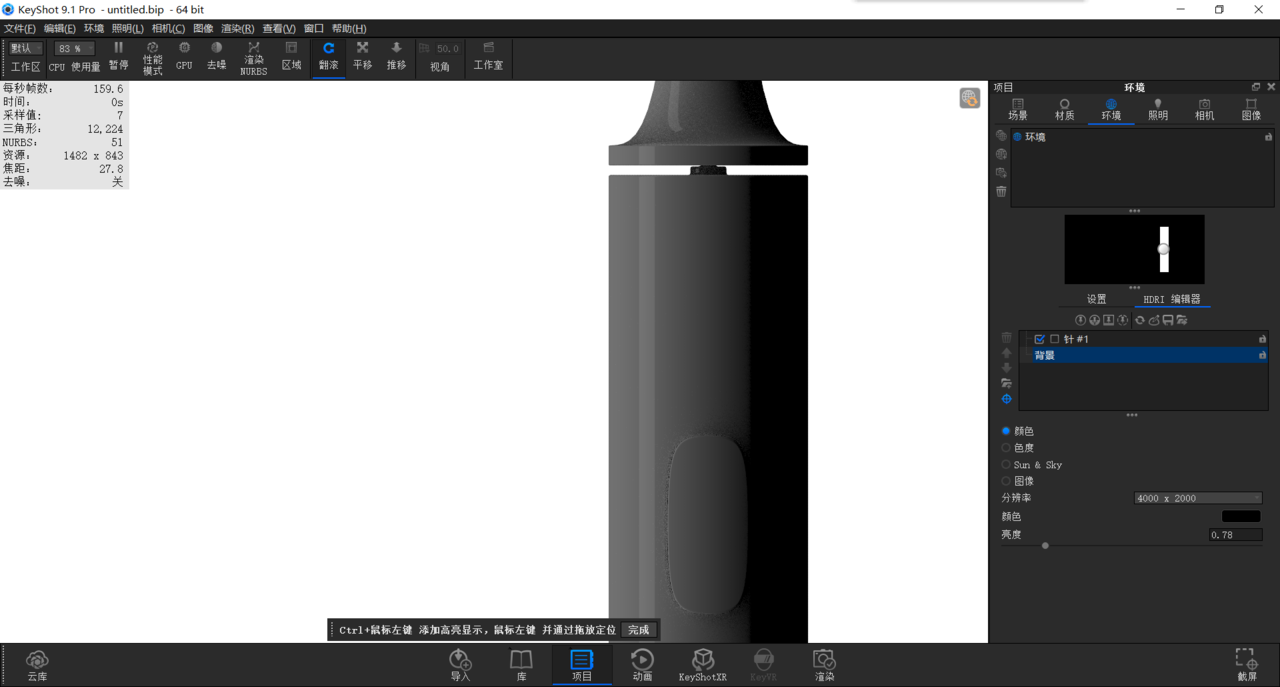The height and width of the screenshot is (687, 1280).
Task: Toggle 渲染 NURBS rendering
Action: point(253,58)
